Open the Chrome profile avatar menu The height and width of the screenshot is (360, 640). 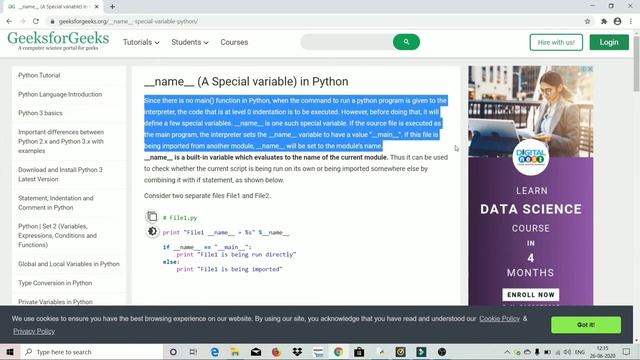pos(617,21)
